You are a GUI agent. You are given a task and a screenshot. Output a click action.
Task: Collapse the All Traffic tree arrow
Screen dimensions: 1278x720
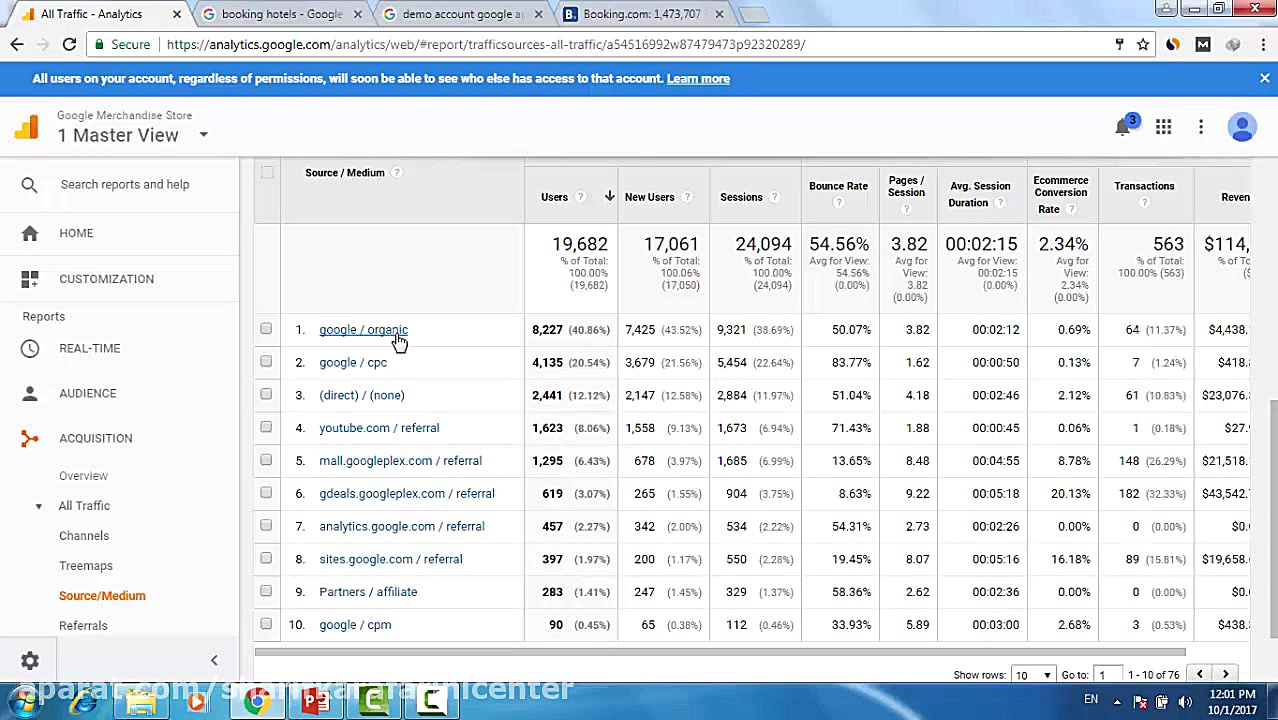(39, 506)
